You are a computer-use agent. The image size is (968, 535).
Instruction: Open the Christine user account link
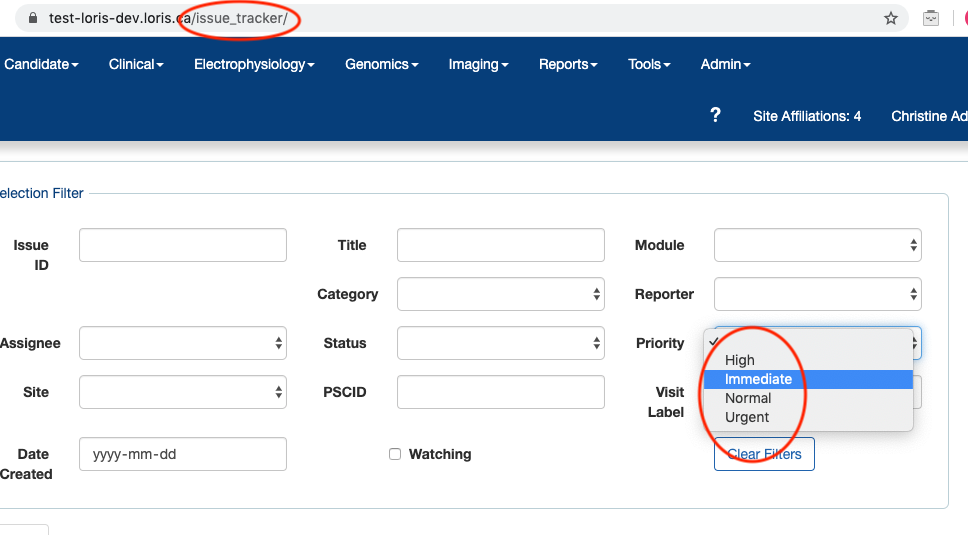(929, 116)
